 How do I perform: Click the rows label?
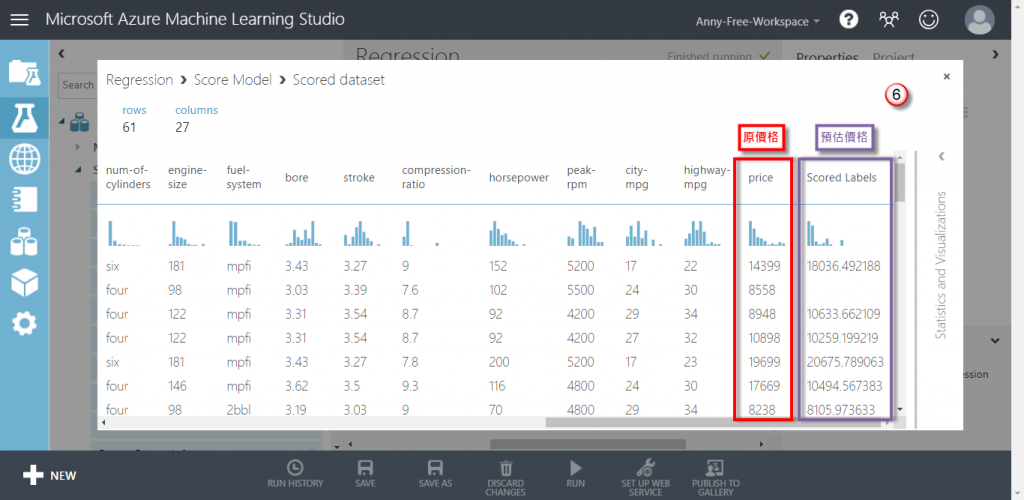point(135,110)
